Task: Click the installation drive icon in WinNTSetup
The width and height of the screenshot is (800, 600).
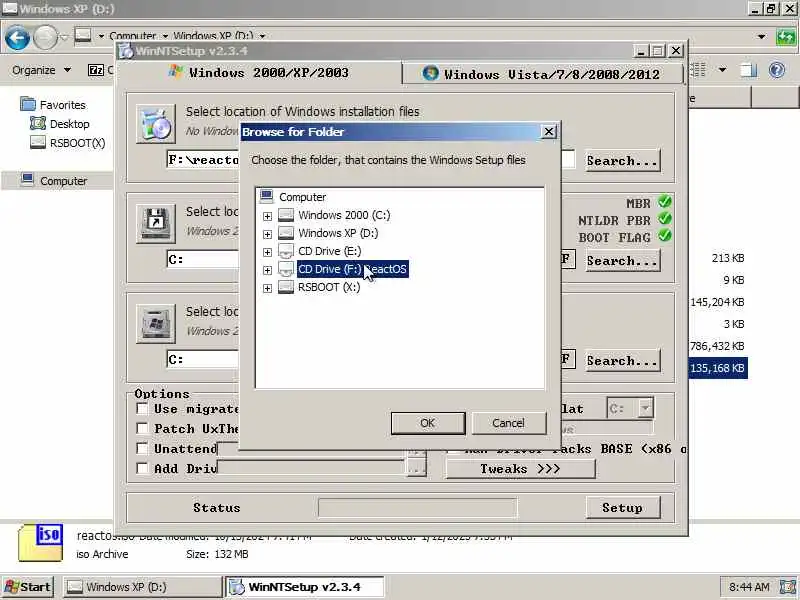Action: (156, 323)
